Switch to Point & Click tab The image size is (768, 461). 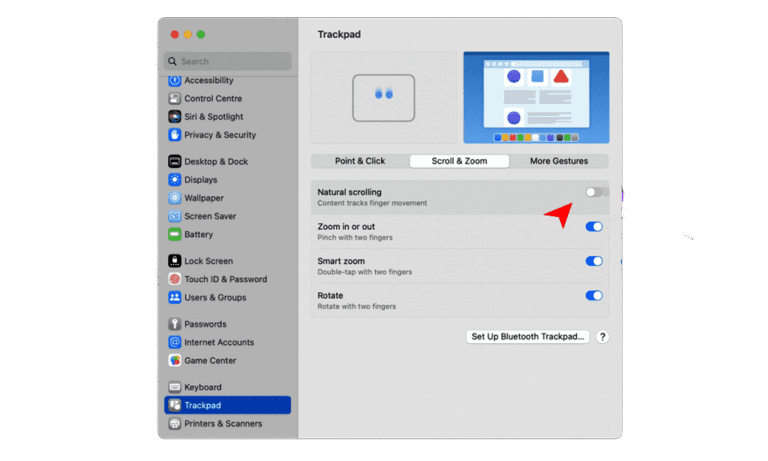tap(360, 161)
